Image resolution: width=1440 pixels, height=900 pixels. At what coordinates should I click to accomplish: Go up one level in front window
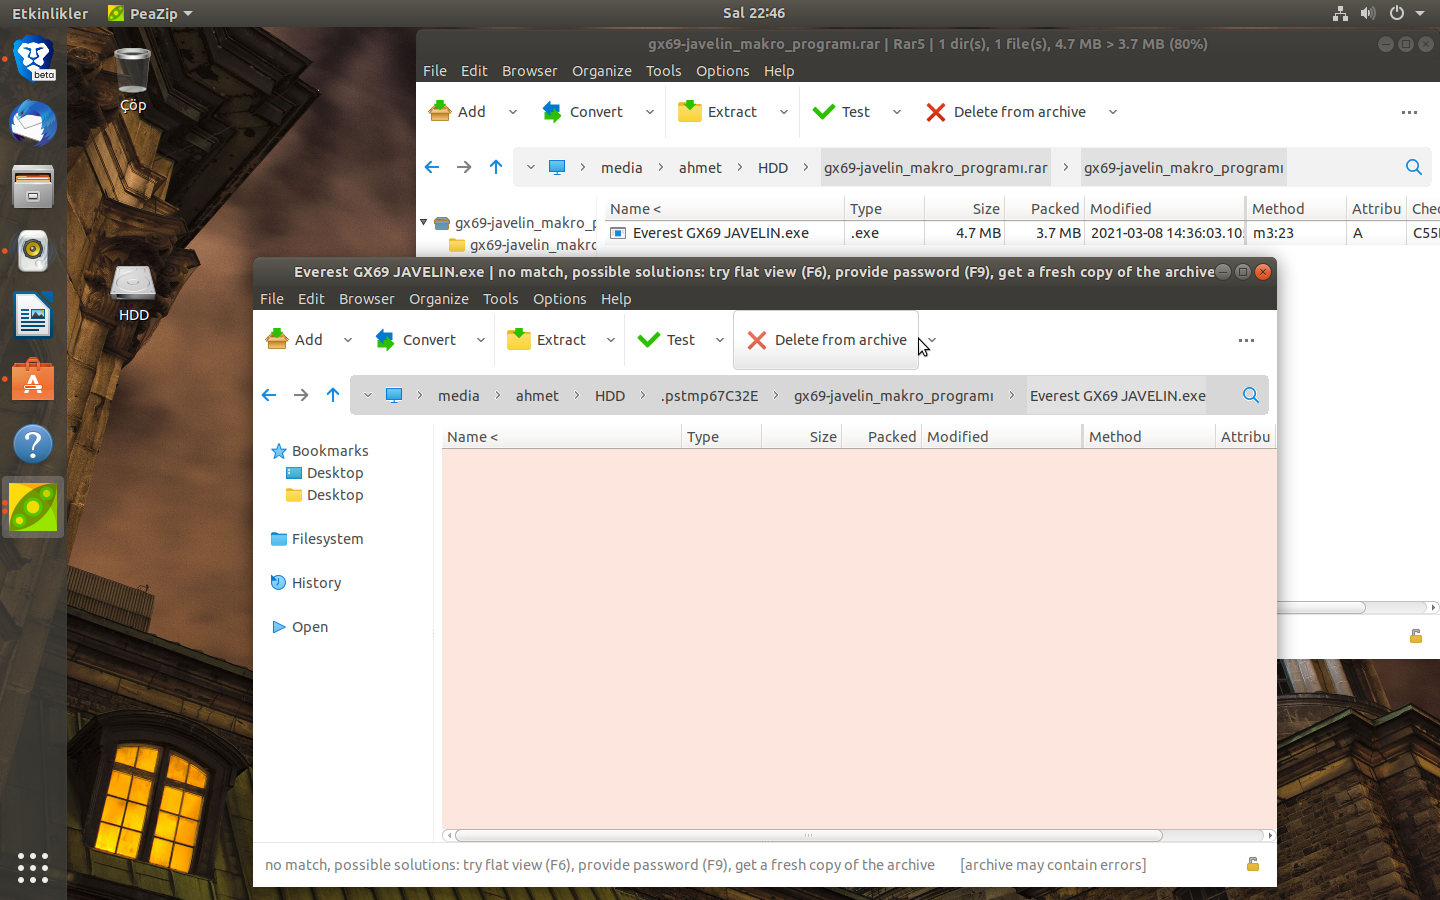(x=333, y=395)
